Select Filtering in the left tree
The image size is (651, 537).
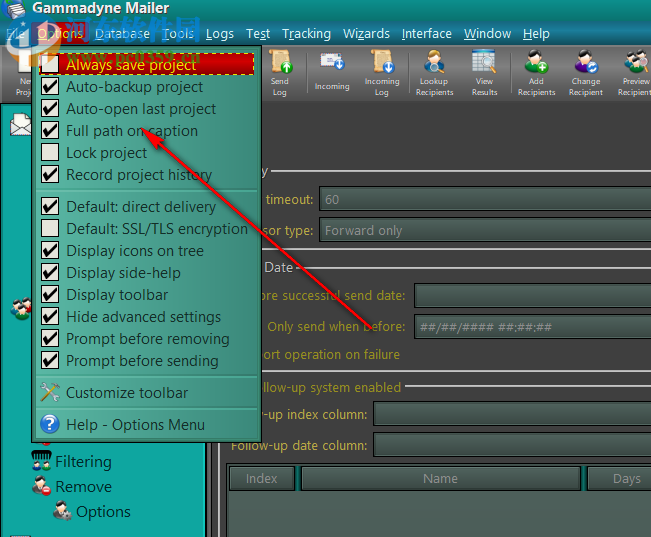point(83,461)
